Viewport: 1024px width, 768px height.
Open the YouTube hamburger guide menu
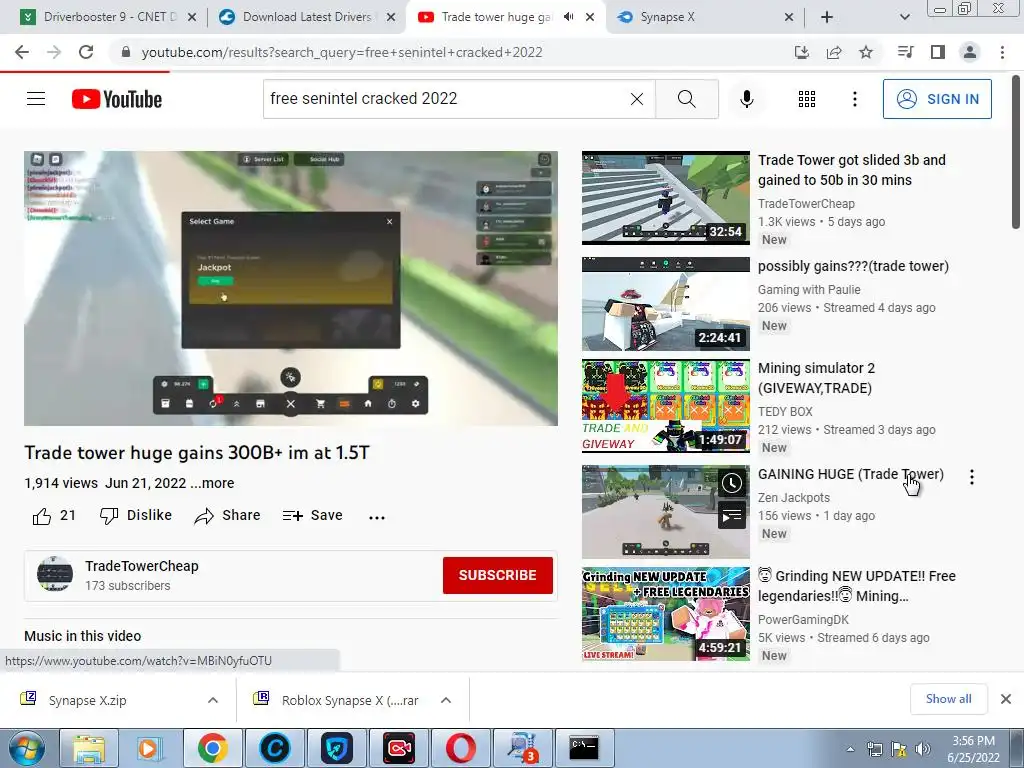point(36,99)
